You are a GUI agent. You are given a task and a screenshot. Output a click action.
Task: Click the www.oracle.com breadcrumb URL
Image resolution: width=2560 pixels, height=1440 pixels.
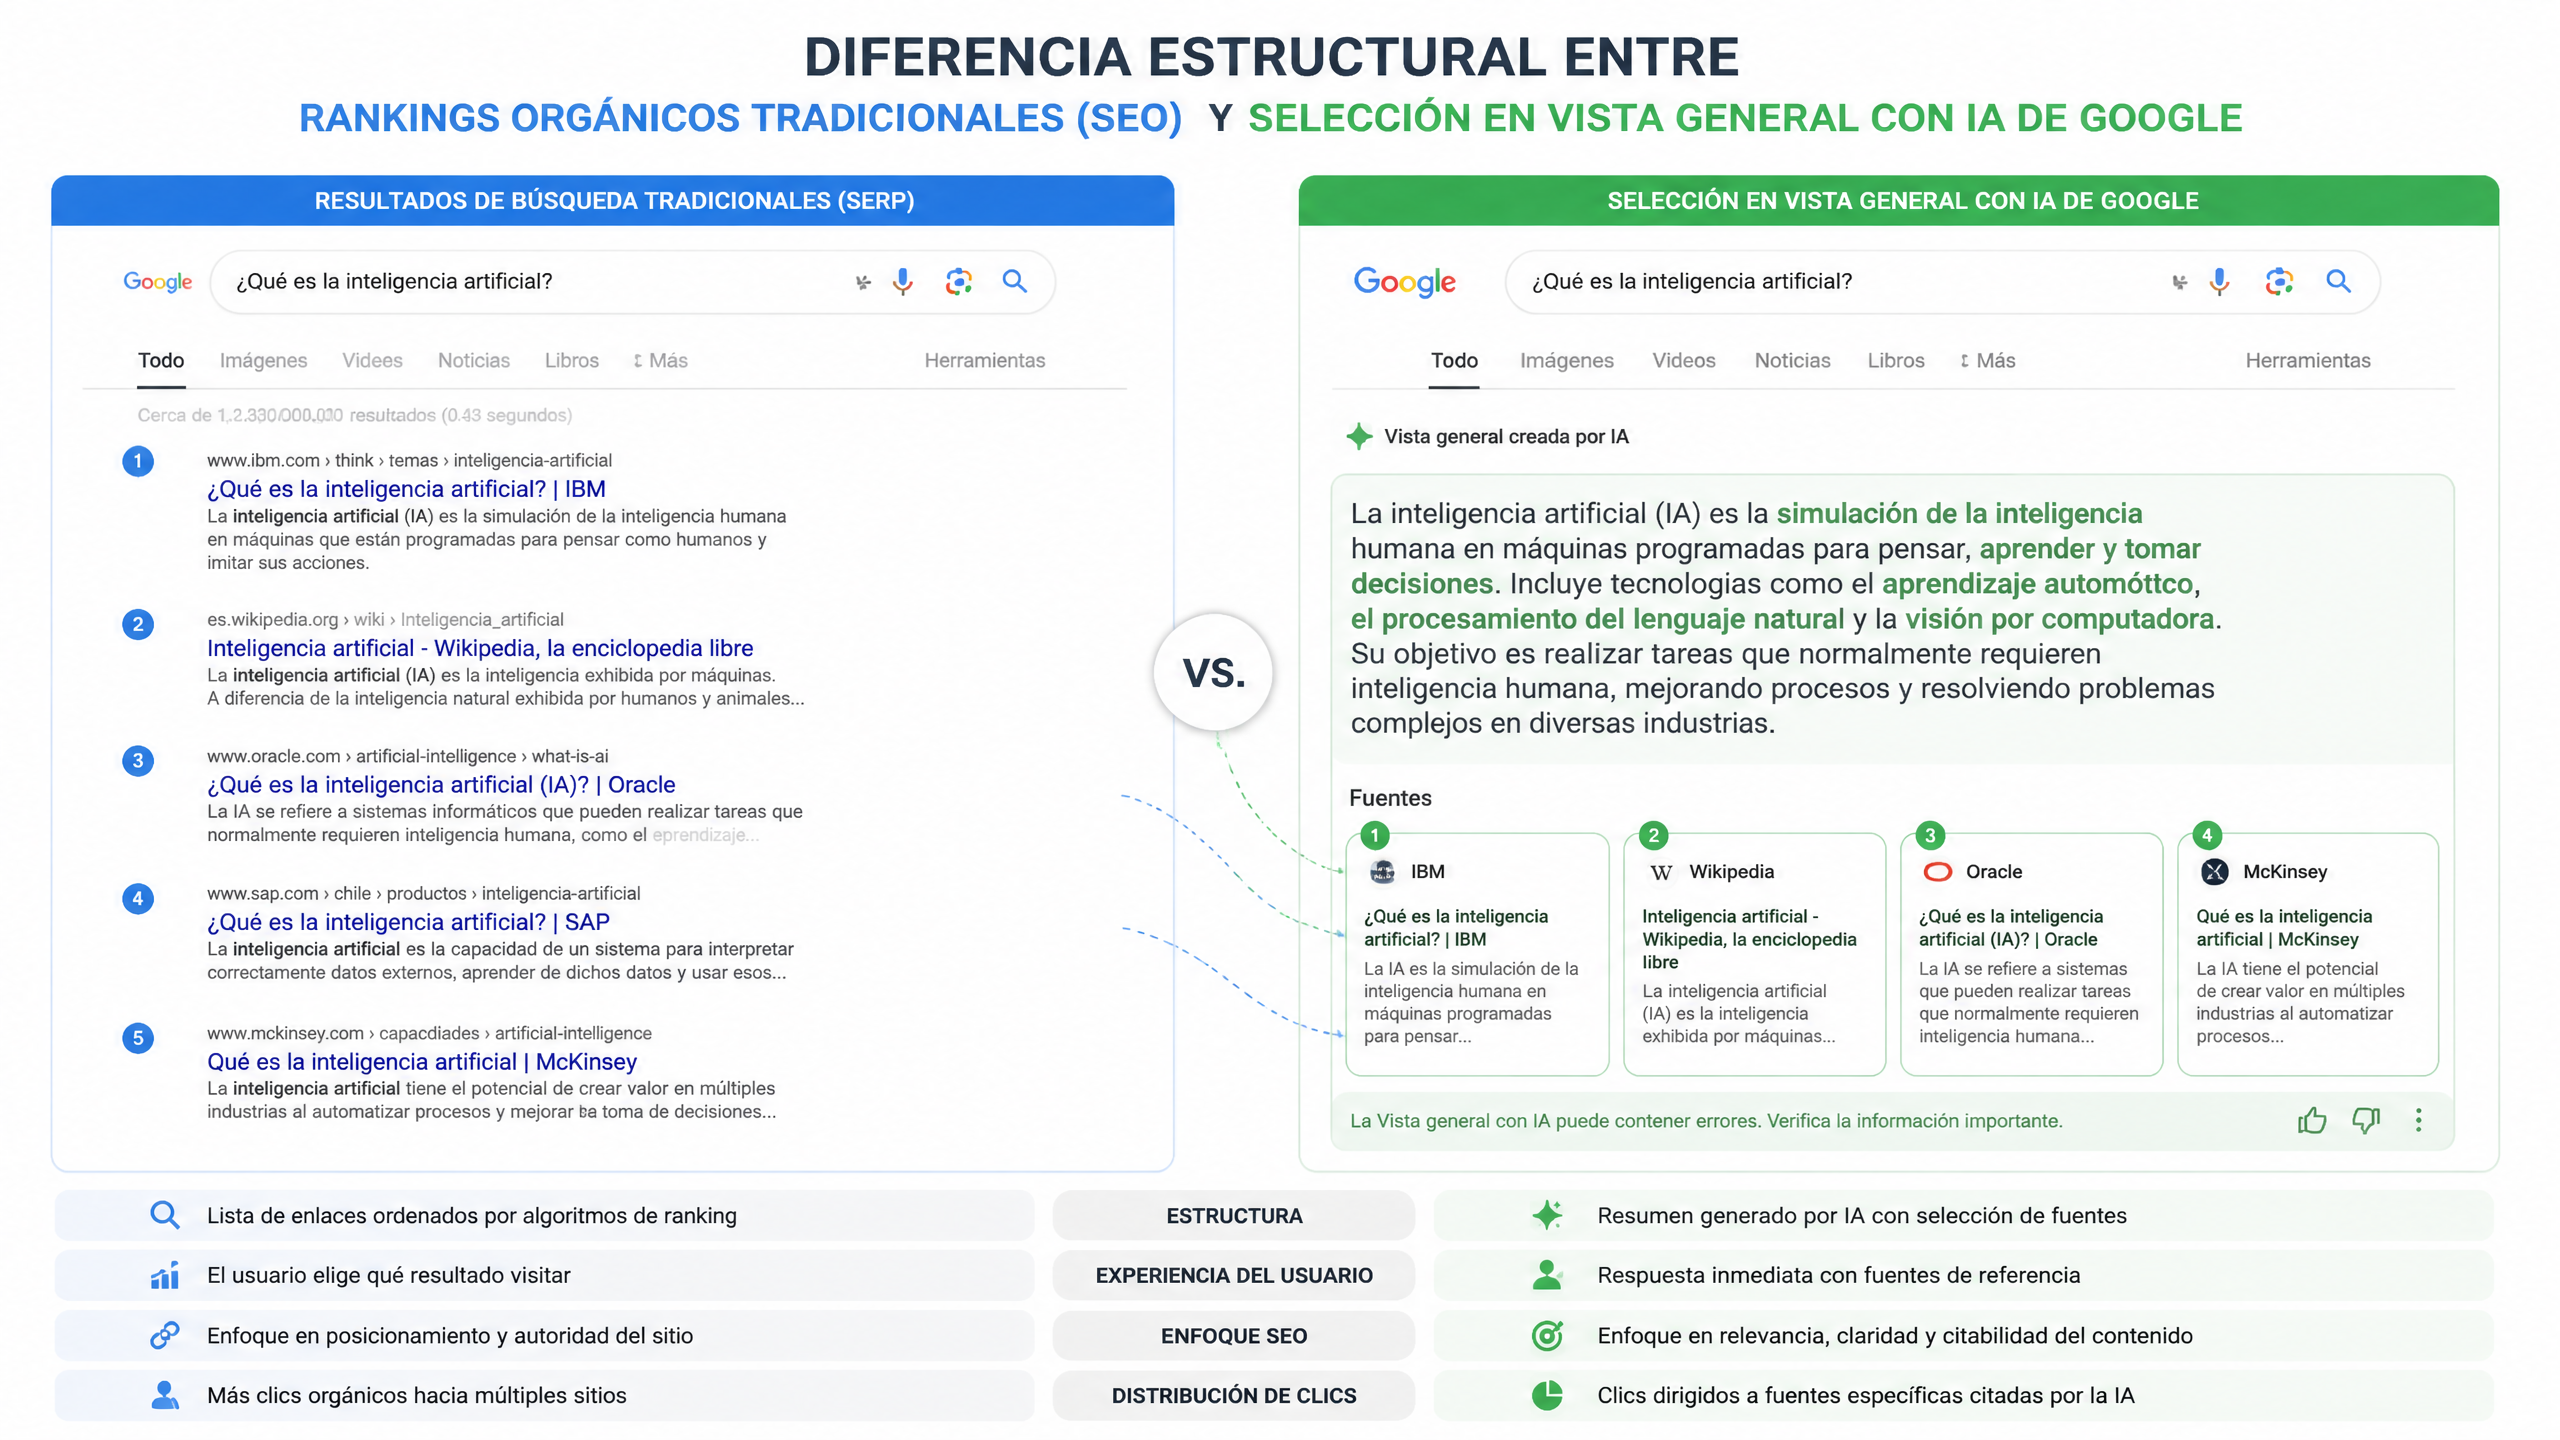click(407, 757)
